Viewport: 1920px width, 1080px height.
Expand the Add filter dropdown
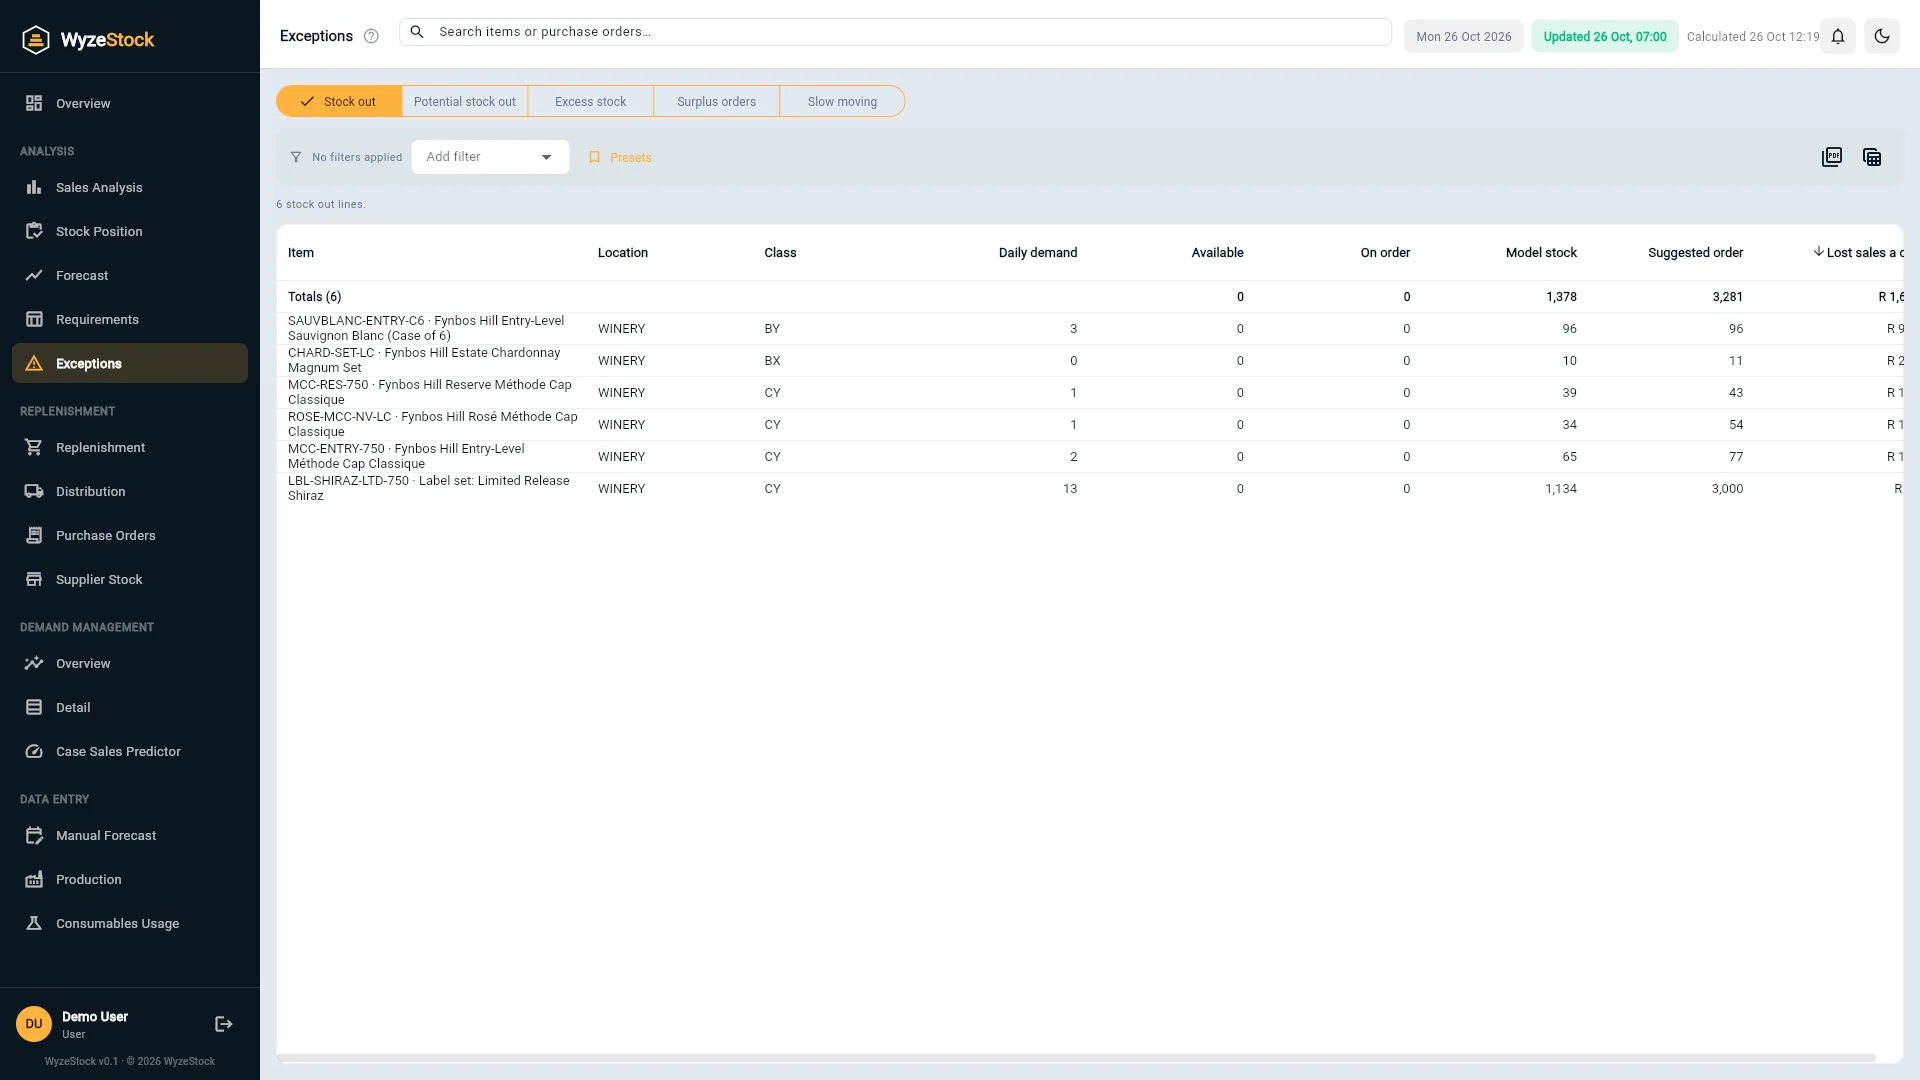coord(490,157)
